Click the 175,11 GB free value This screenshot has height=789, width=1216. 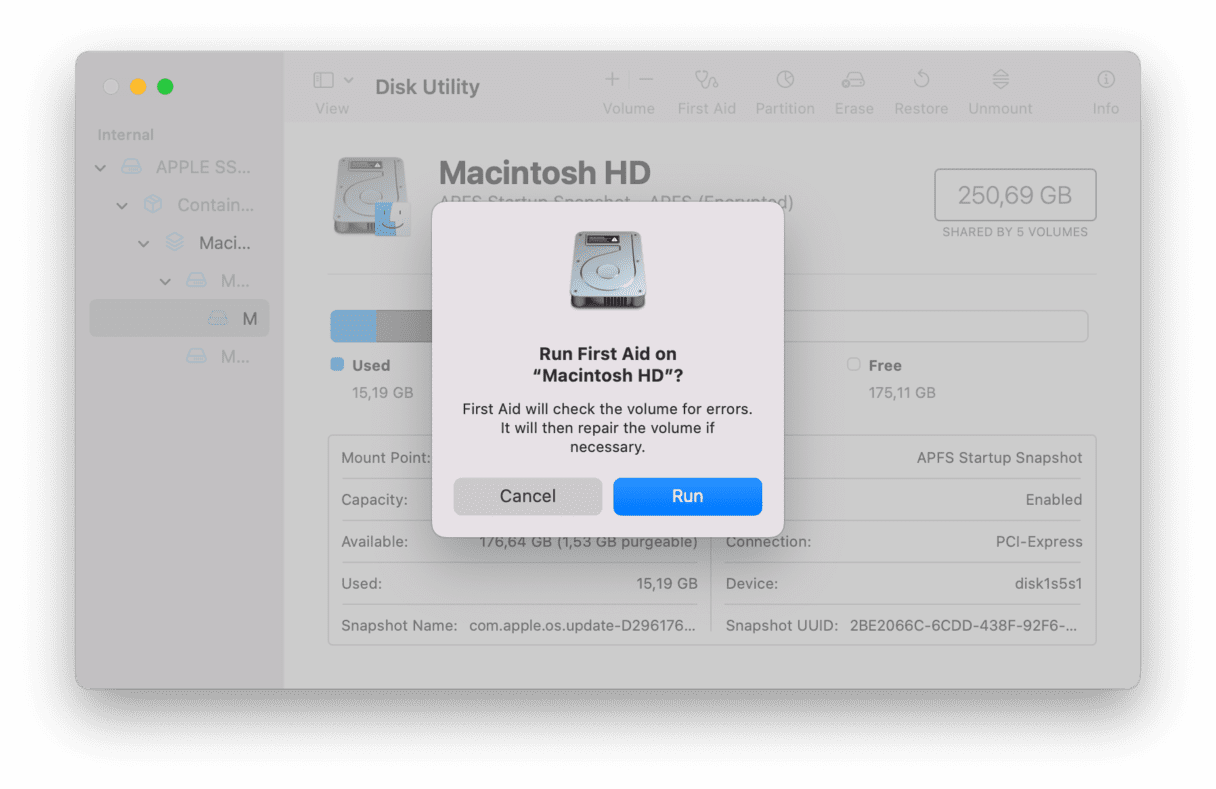[x=902, y=393]
